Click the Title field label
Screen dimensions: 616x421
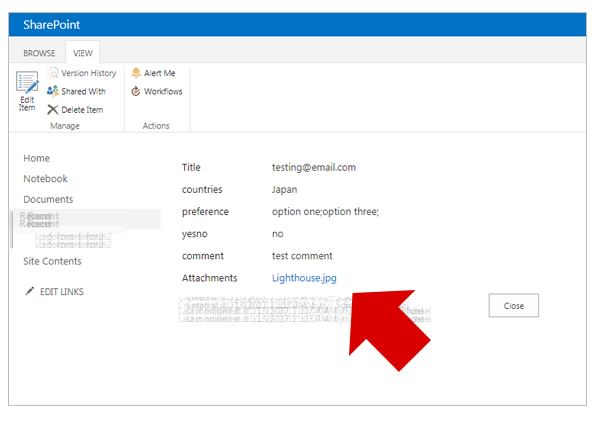click(191, 167)
